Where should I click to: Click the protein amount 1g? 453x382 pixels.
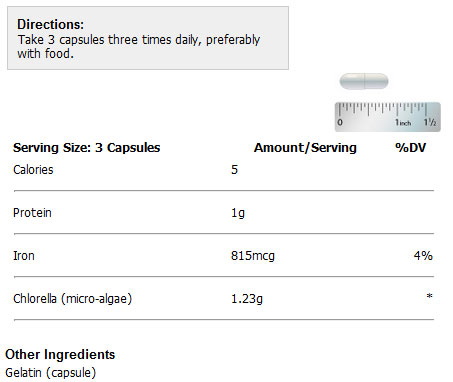pyautogui.click(x=238, y=213)
